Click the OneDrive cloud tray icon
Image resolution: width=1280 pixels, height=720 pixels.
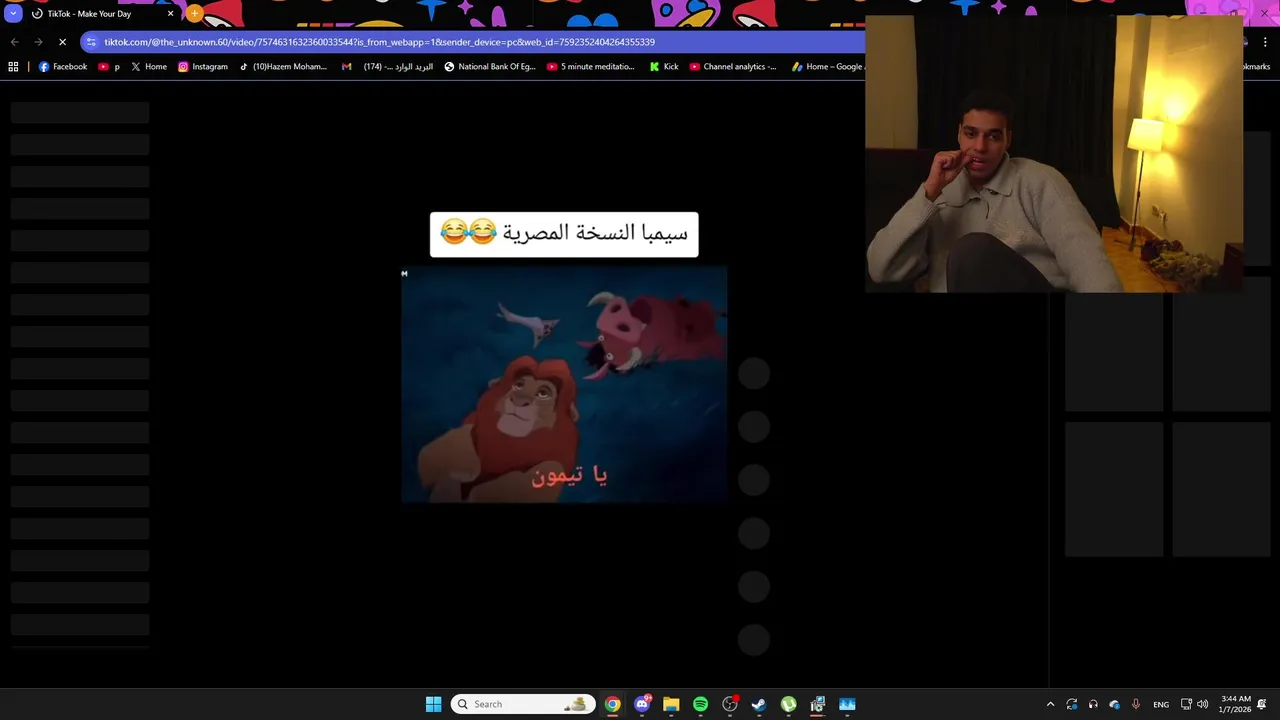1115,704
